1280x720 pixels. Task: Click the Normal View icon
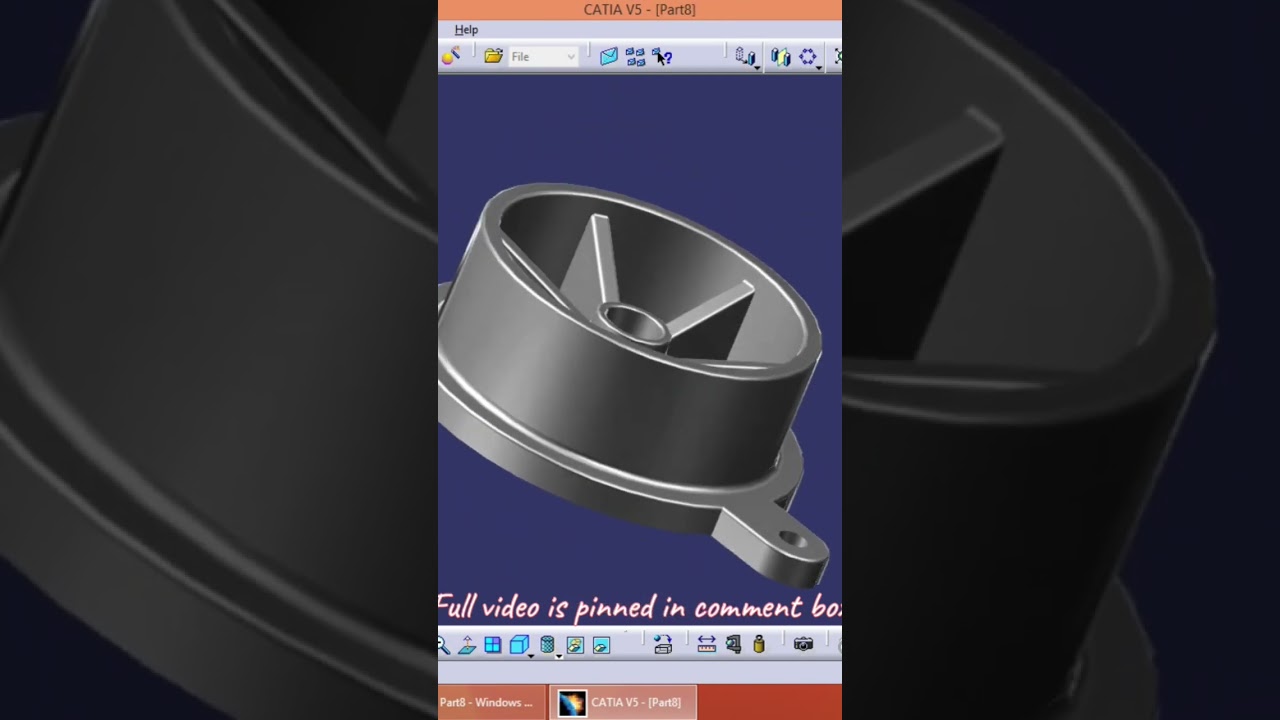click(x=467, y=645)
